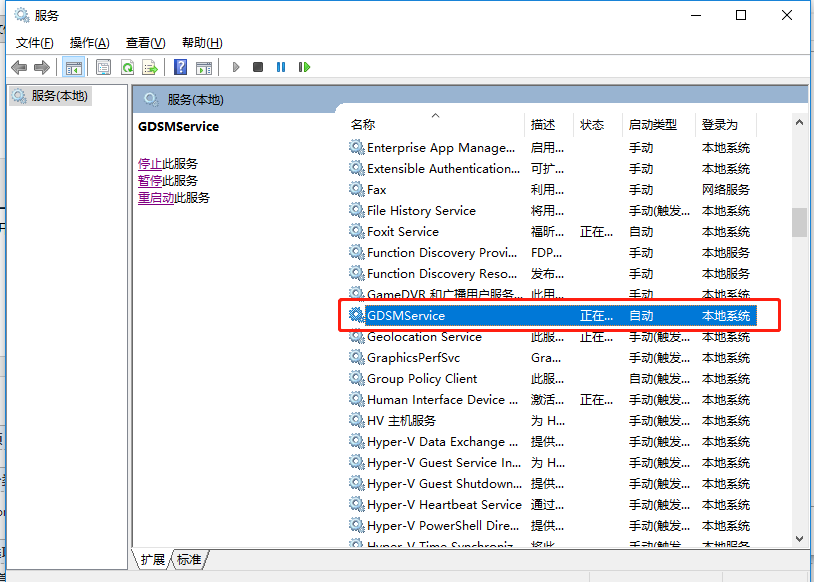
Task: Open the 文件(F) menu
Action: pos(34,43)
